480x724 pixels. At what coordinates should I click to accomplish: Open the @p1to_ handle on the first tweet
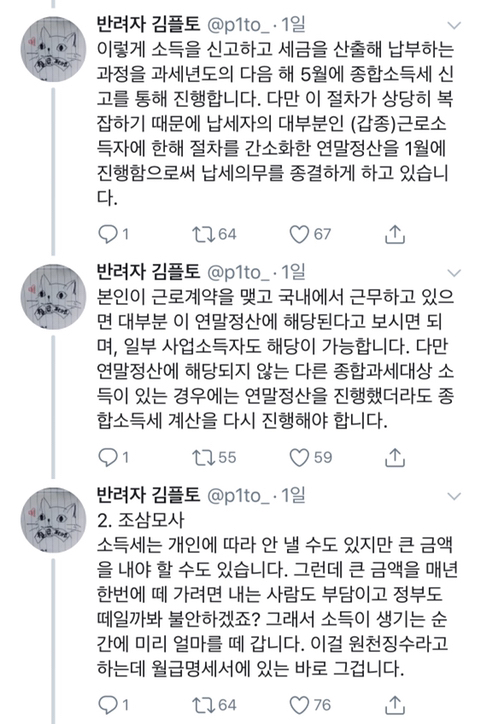click(238, 25)
